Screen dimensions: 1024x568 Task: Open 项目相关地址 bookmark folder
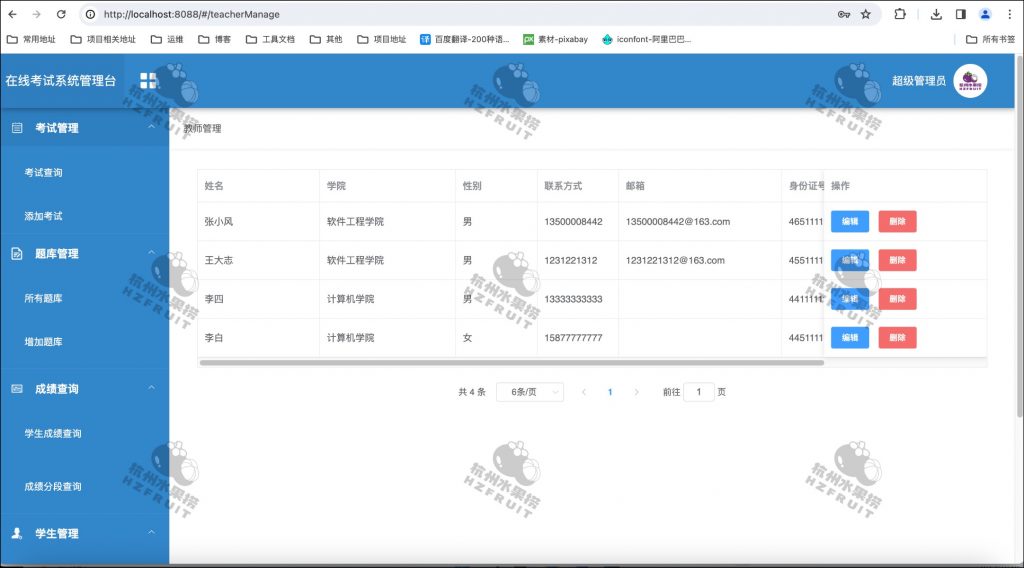click(103, 39)
